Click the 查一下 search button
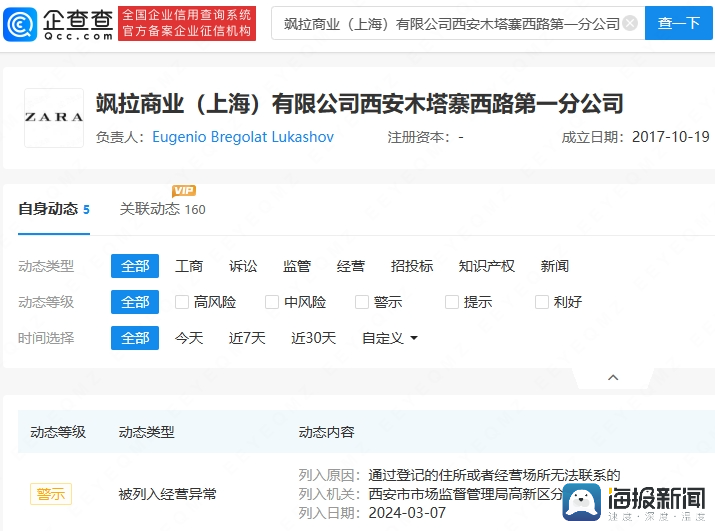 (679, 23)
